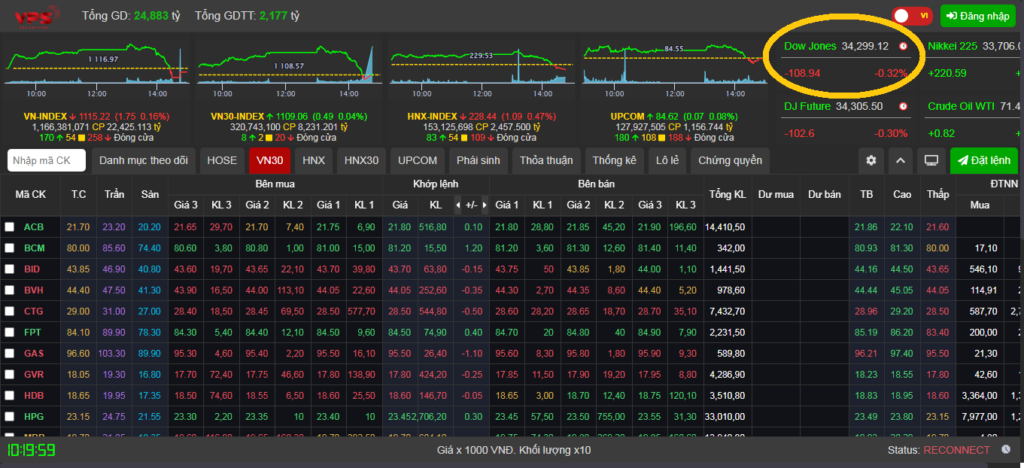Click the GVR ticker symbol

click(x=34, y=375)
